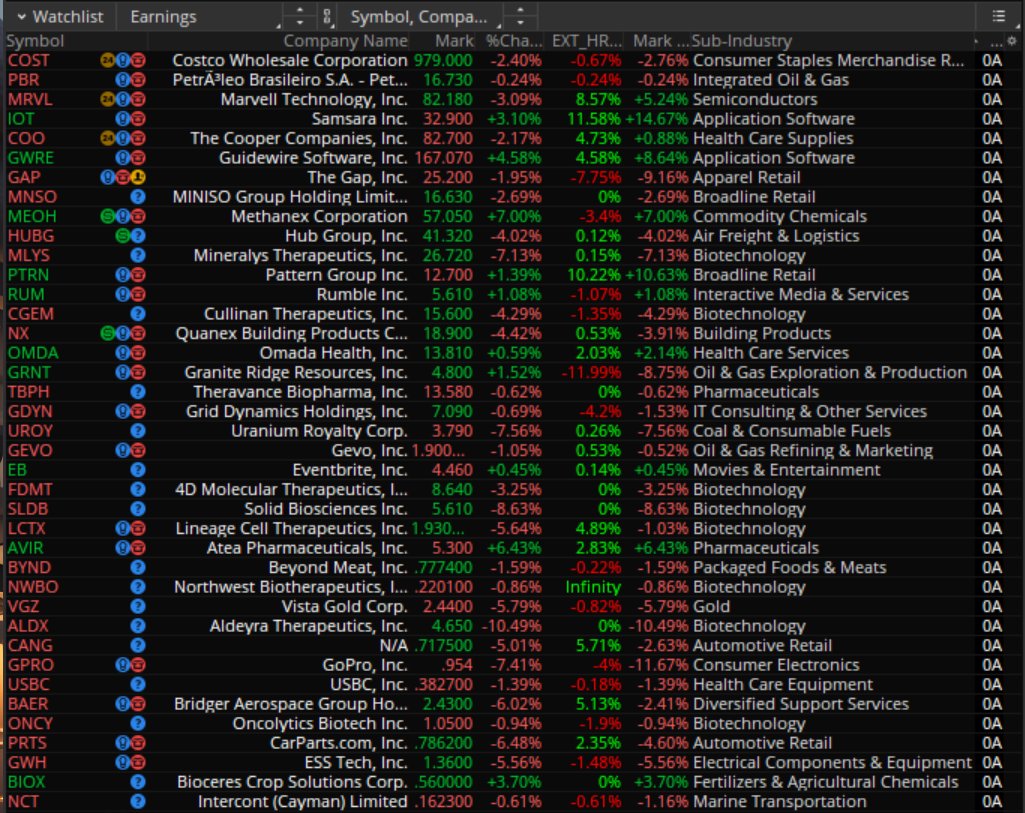Select the GWRE symbol

click(x=31, y=158)
